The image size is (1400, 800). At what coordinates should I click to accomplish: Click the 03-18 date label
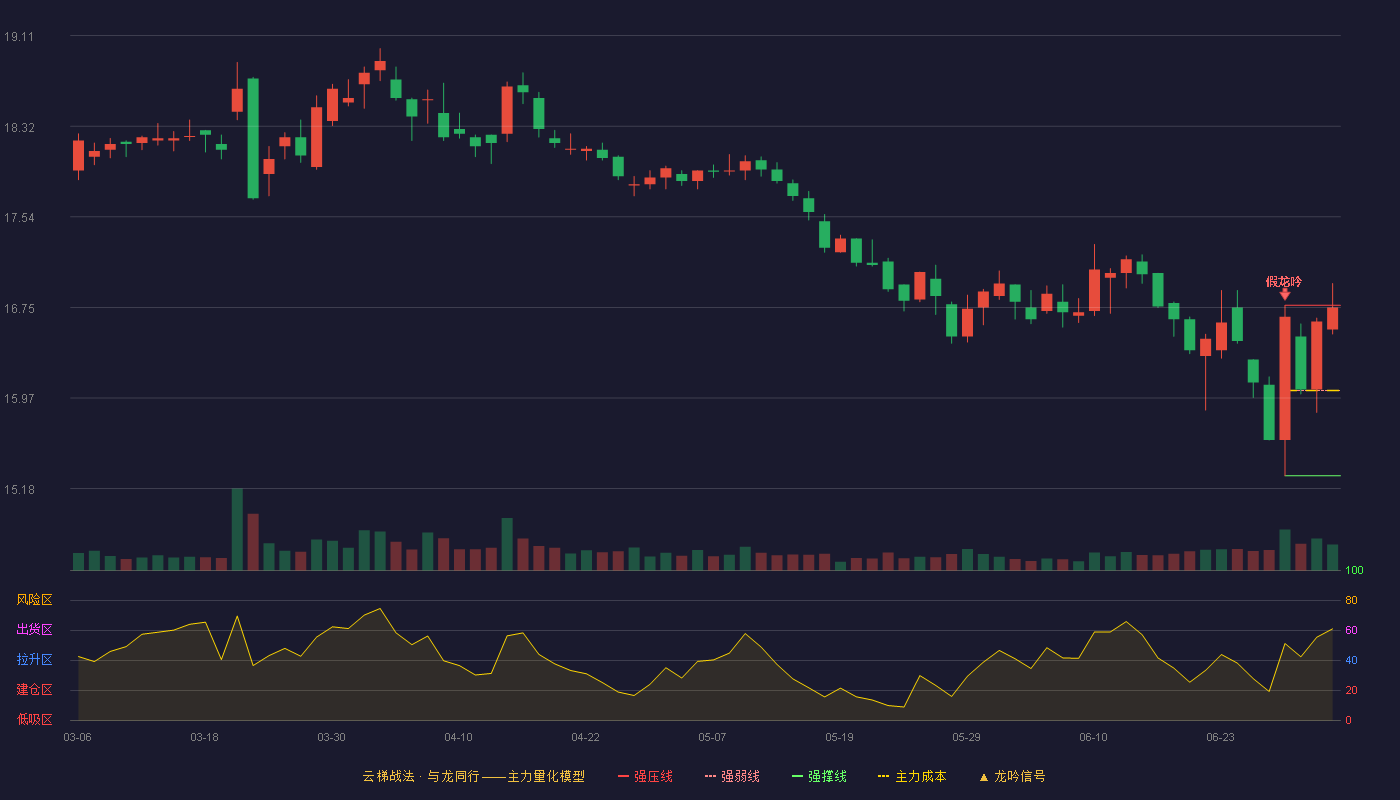(x=204, y=737)
